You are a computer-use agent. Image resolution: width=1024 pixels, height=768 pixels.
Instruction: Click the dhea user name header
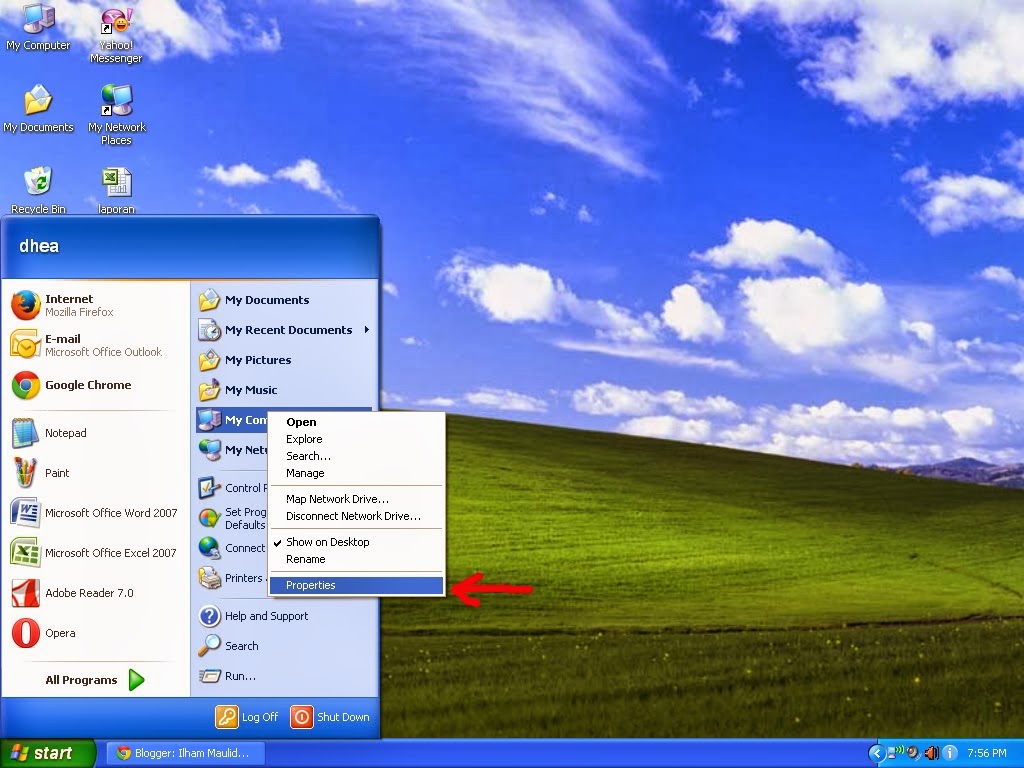click(x=39, y=246)
